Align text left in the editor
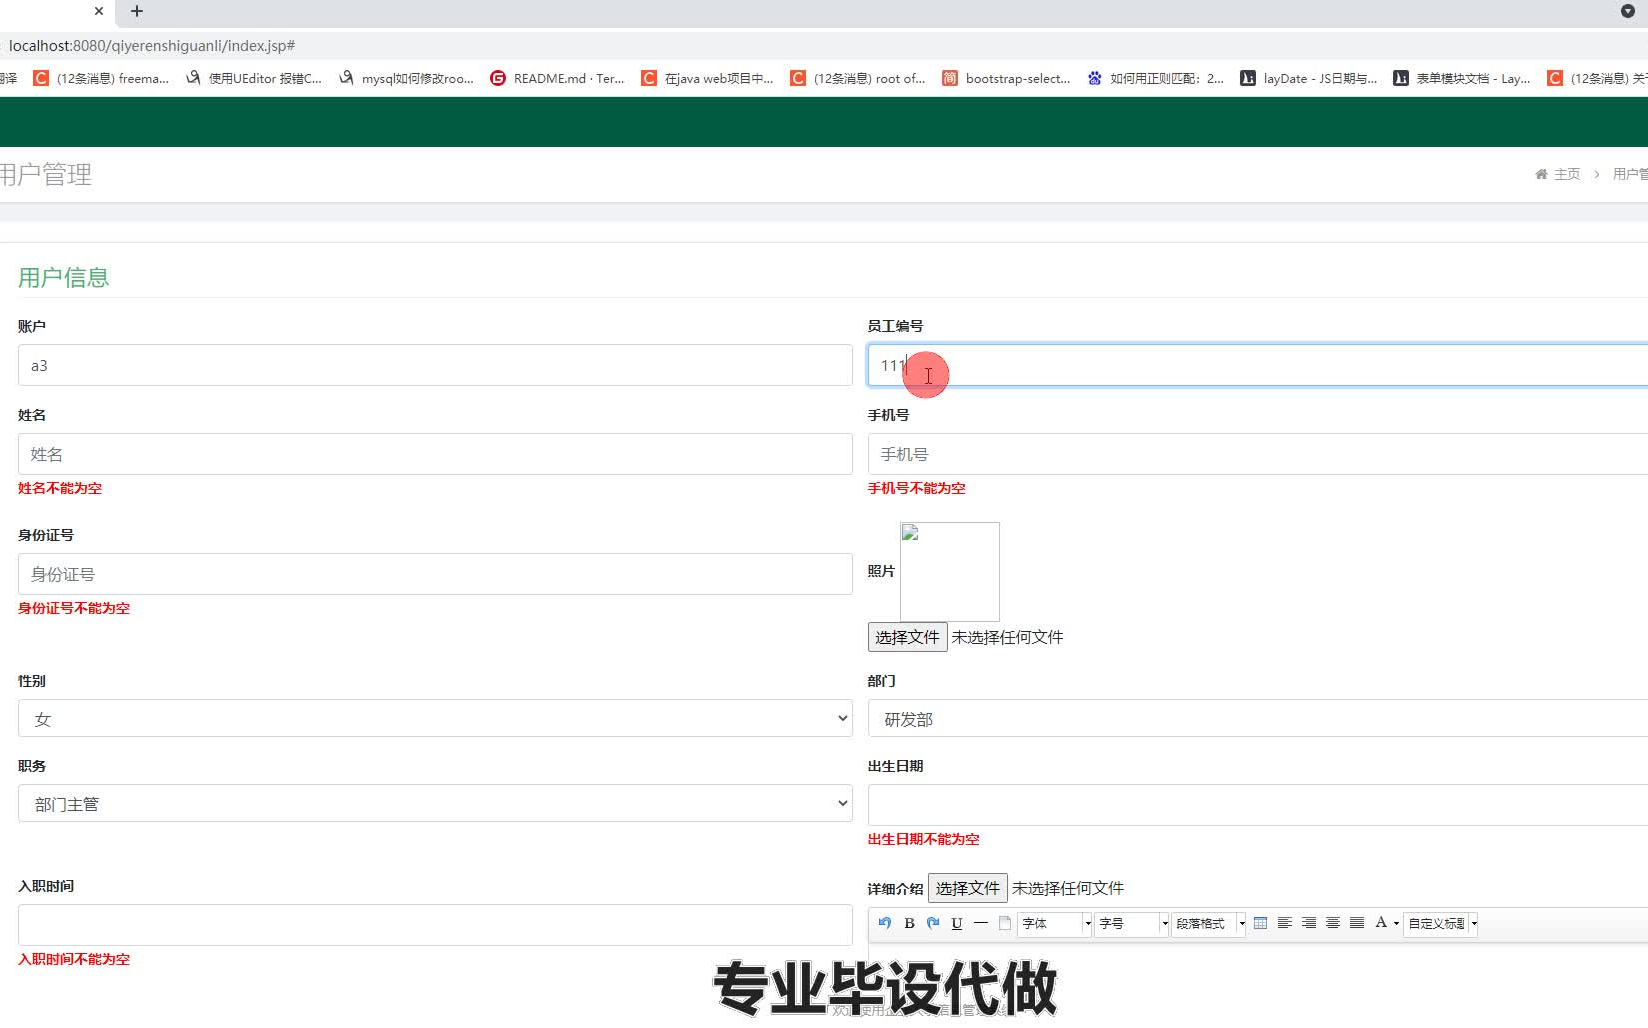 pos(1285,923)
